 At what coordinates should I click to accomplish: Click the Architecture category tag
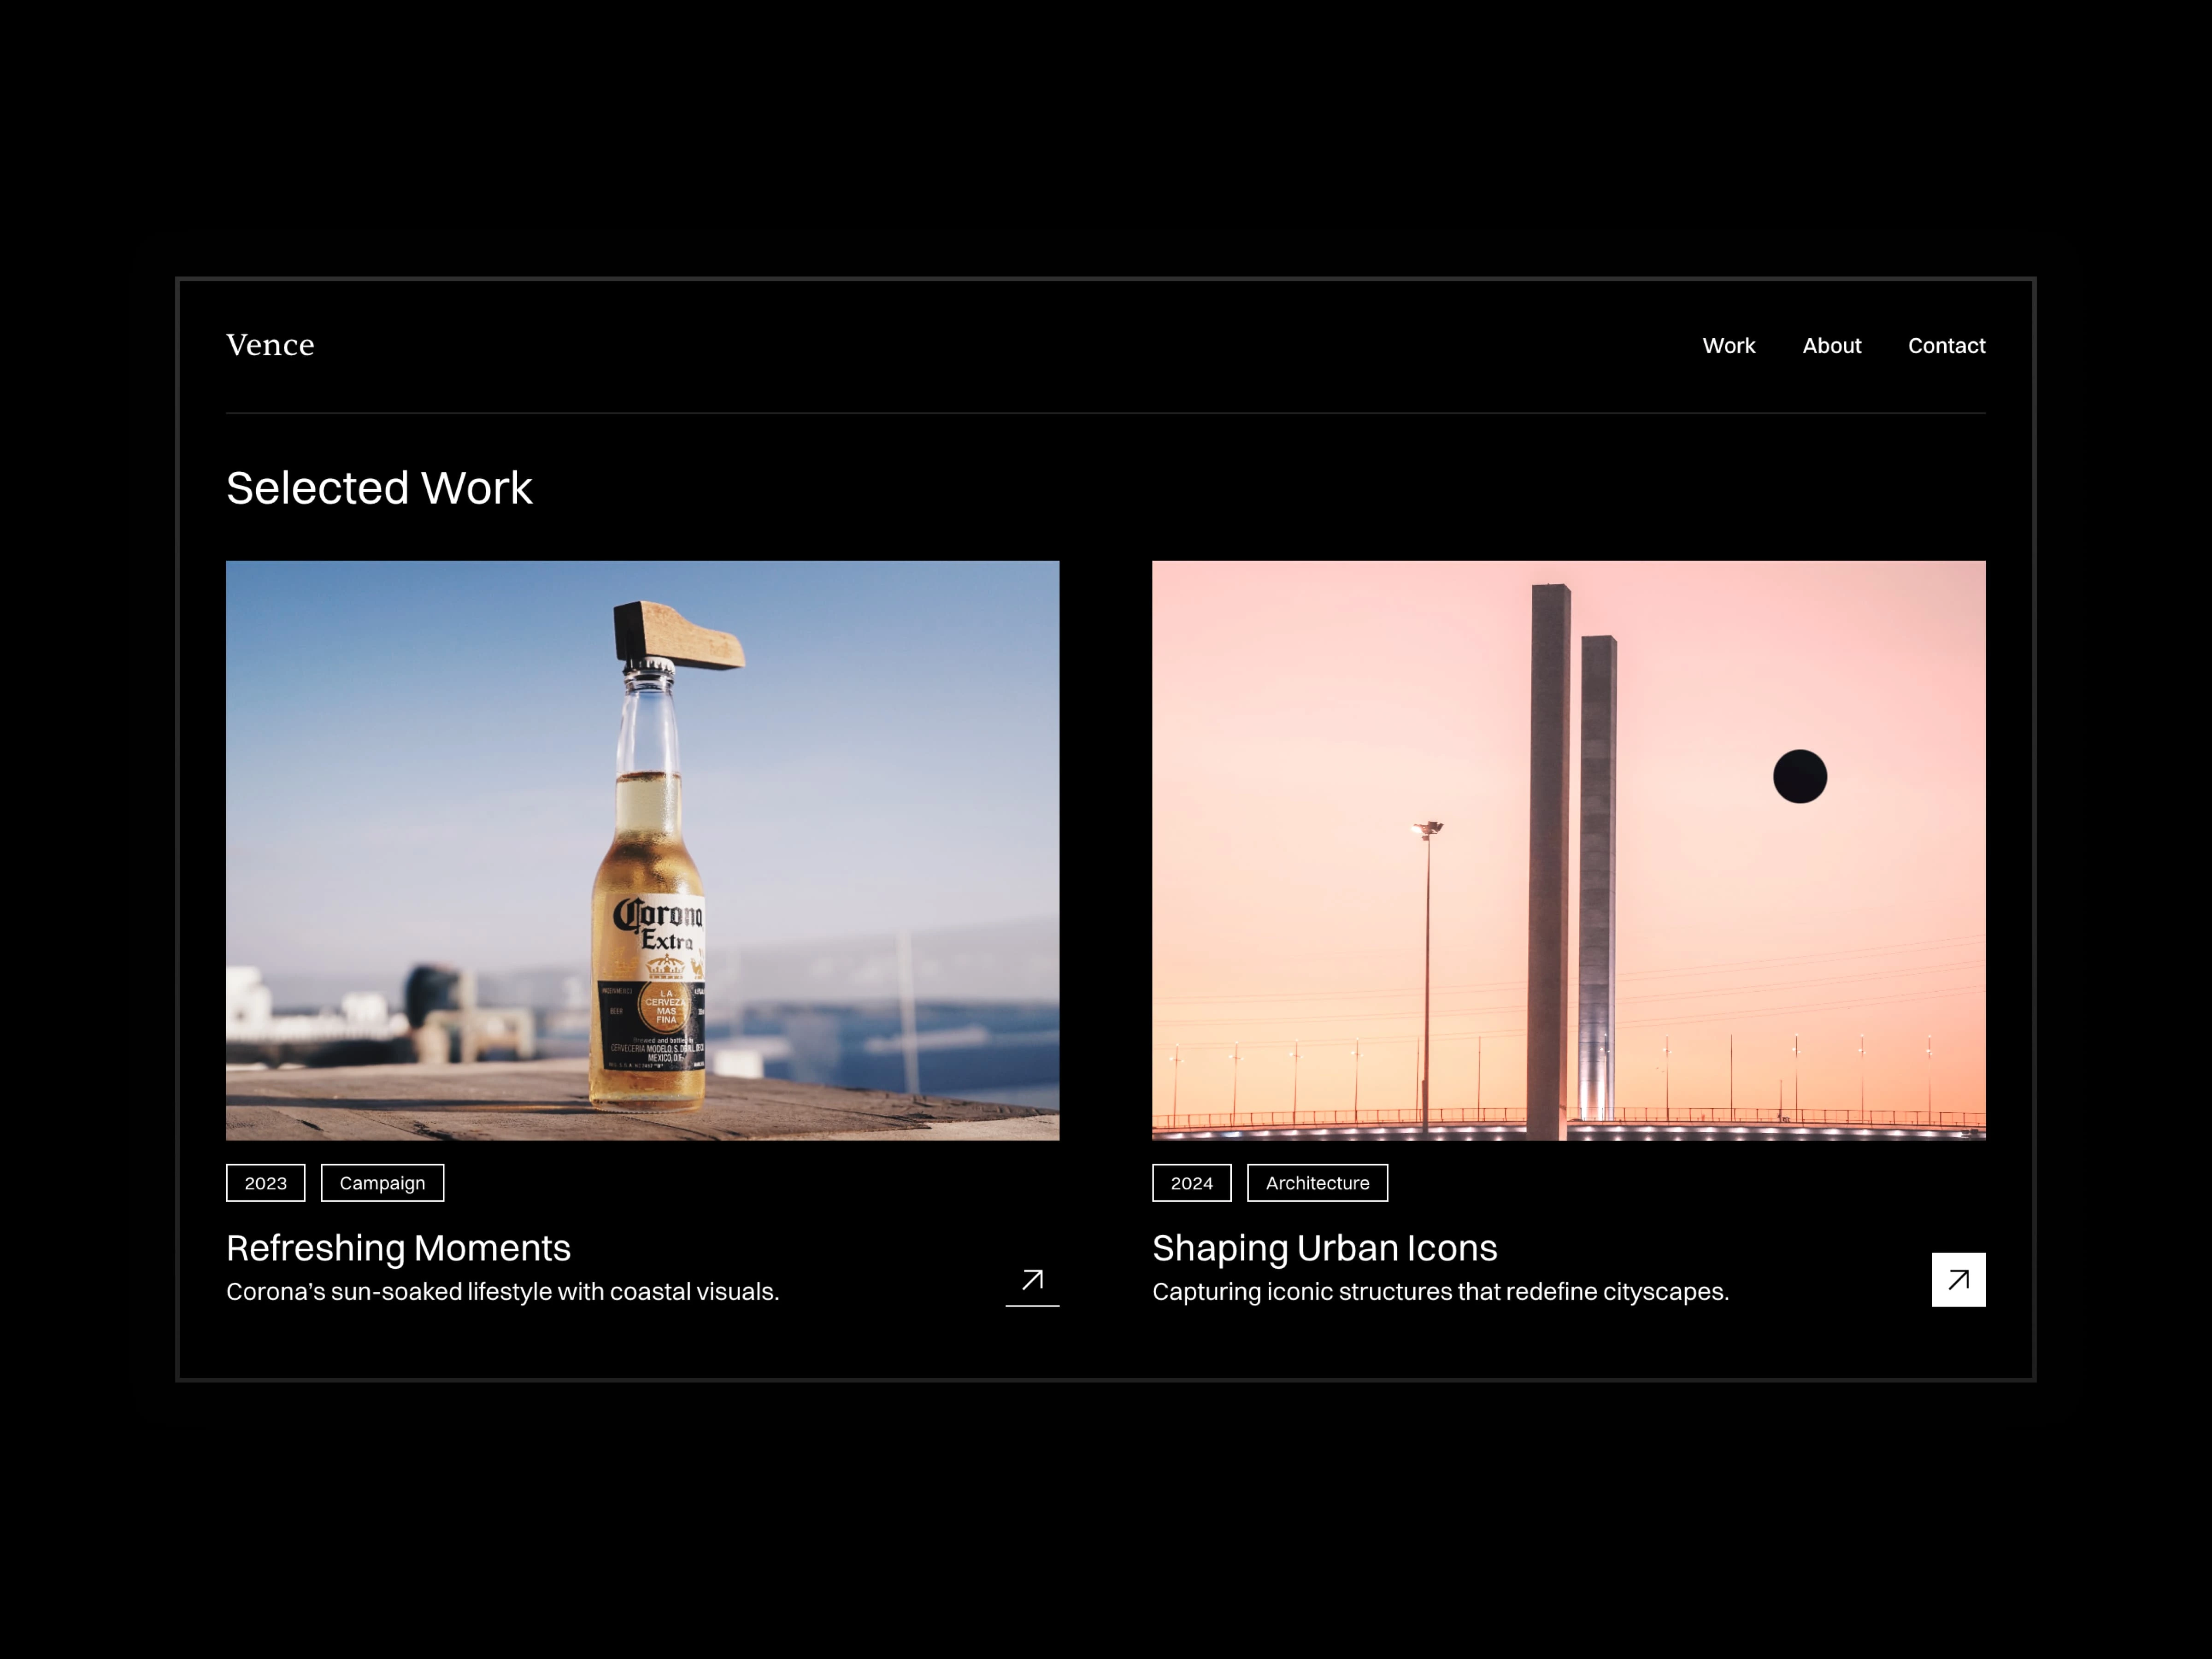coord(1316,1183)
